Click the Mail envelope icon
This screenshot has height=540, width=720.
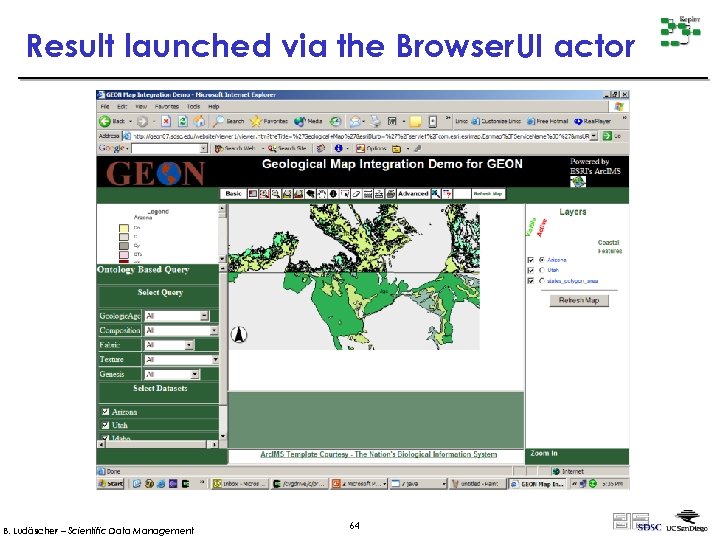(x=355, y=121)
